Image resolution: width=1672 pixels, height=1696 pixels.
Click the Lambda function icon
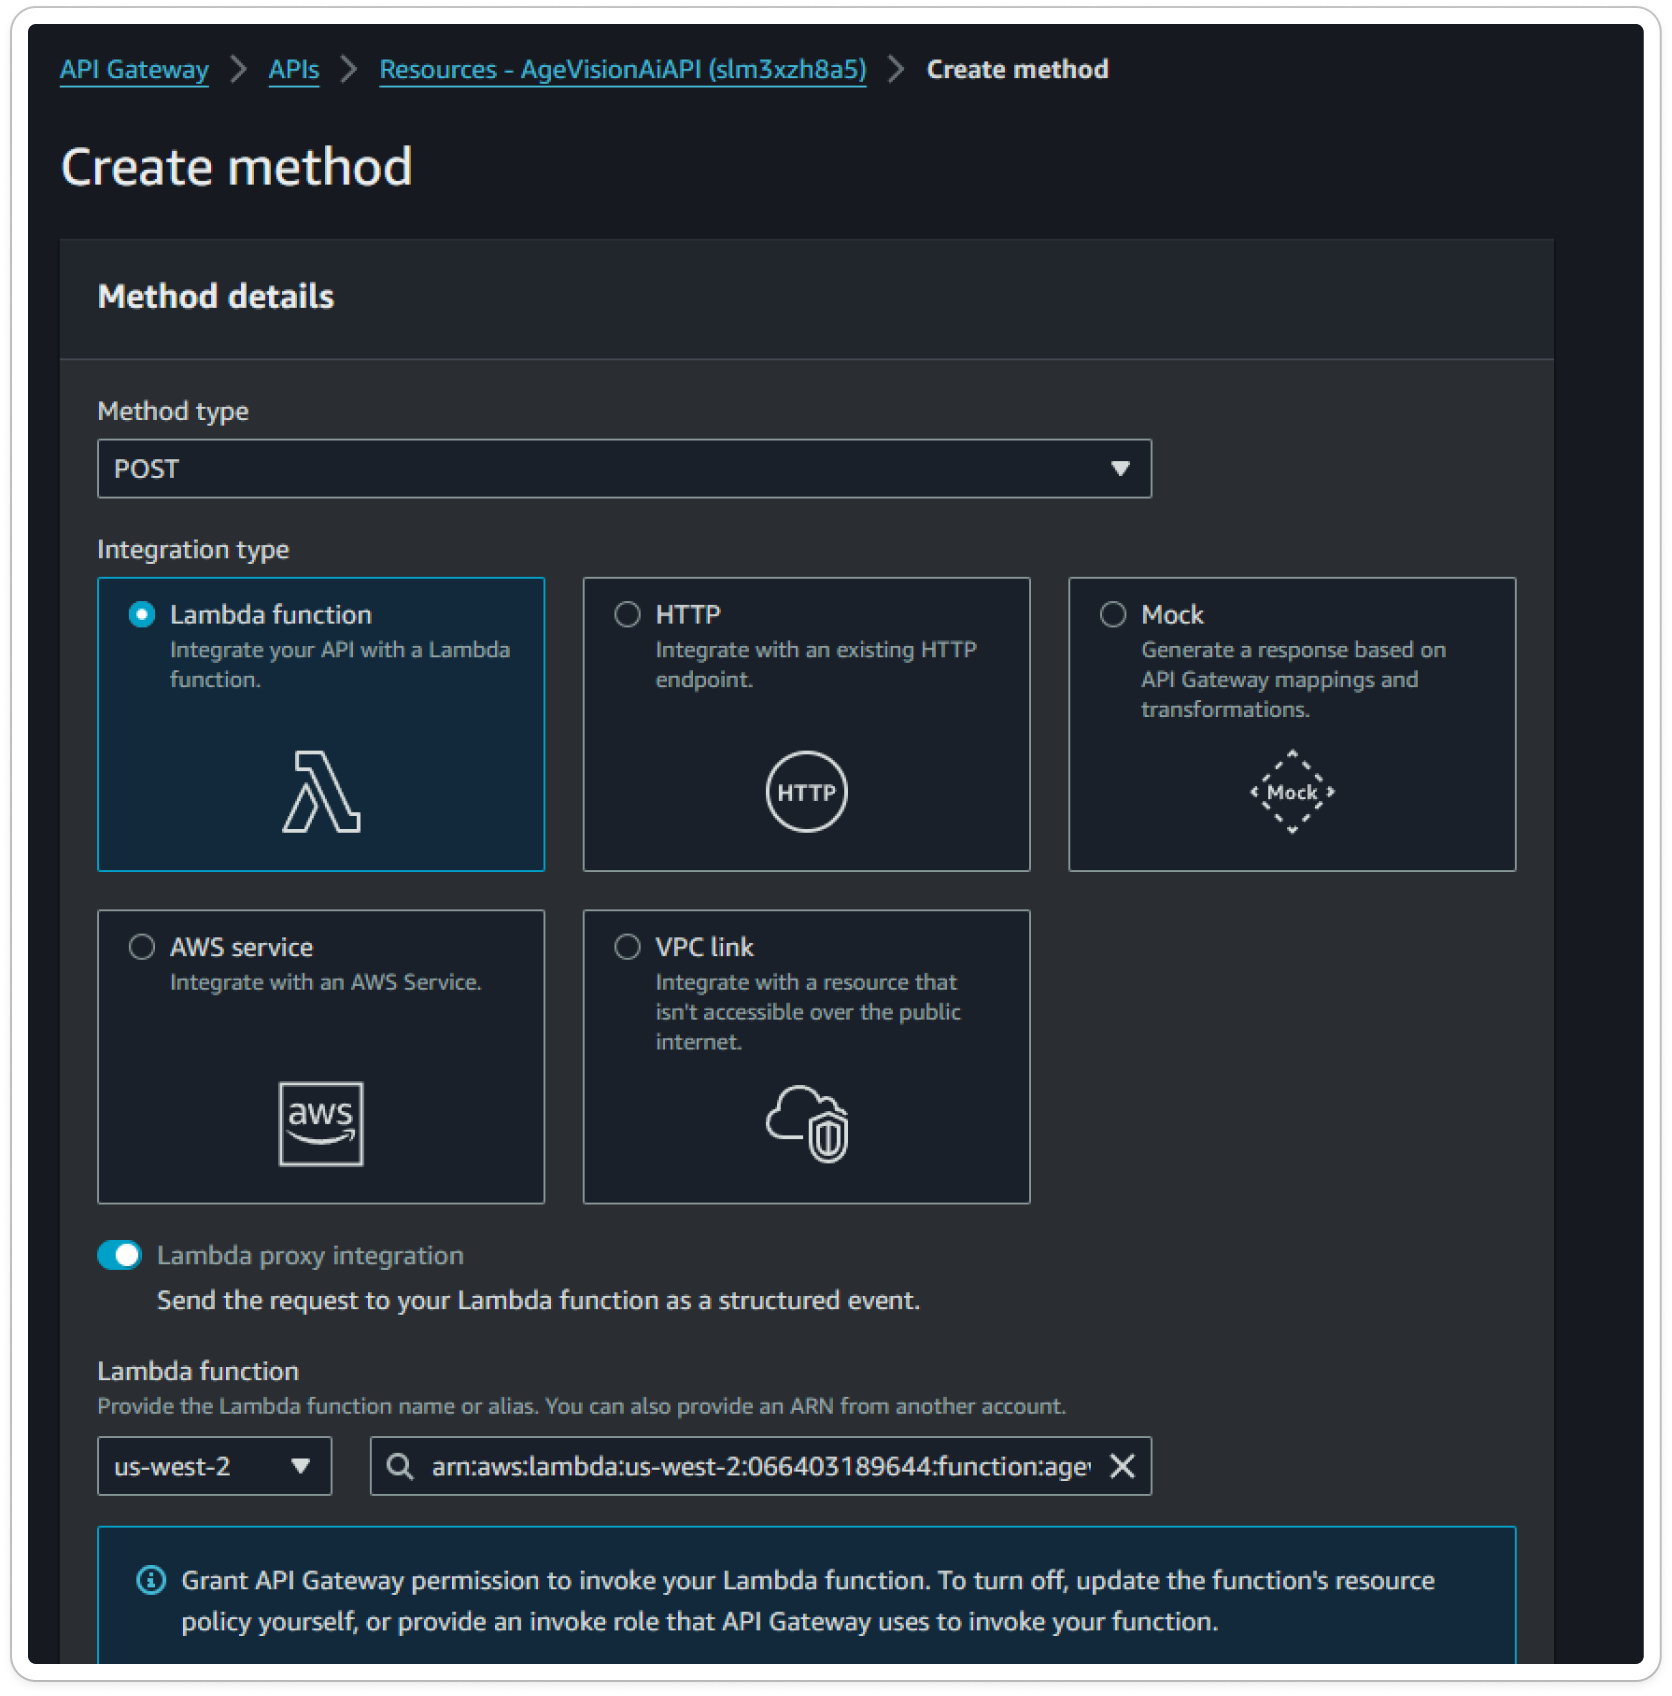(x=320, y=793)
